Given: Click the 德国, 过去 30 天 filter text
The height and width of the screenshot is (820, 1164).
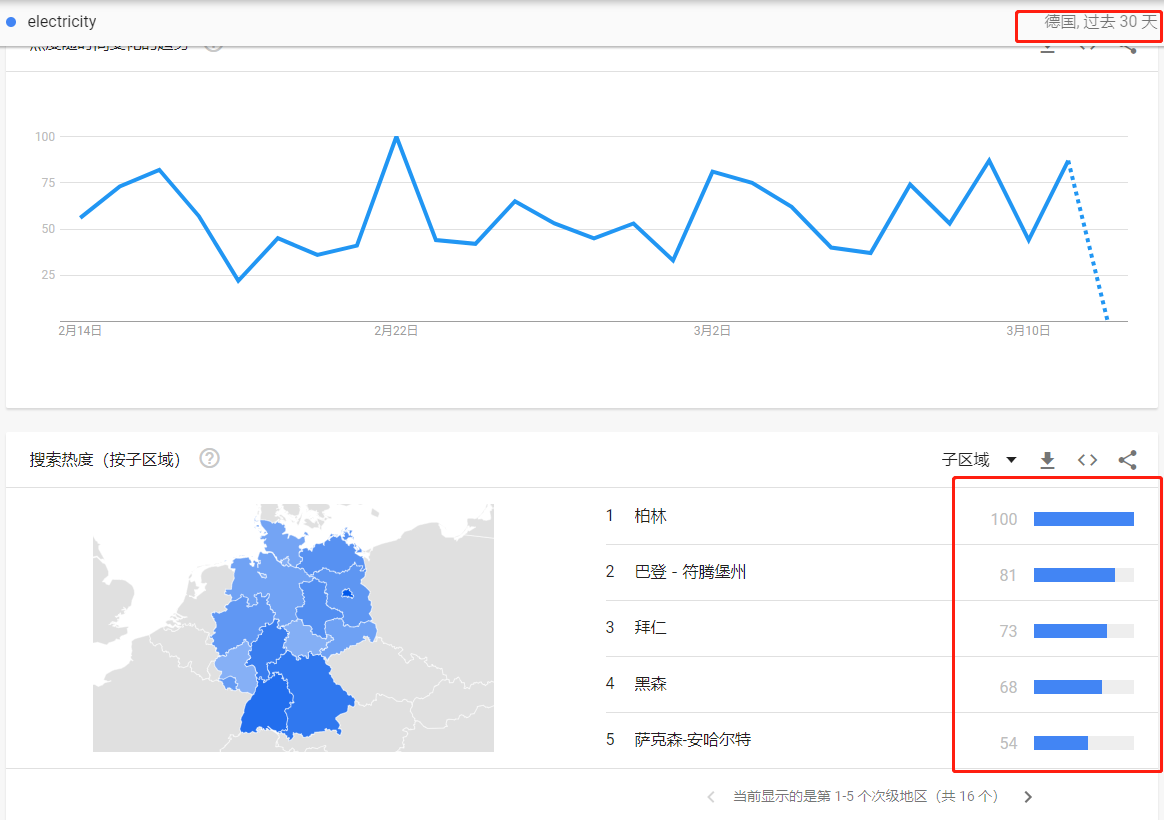Looking at the screenshot, I should coord(1100,22).
